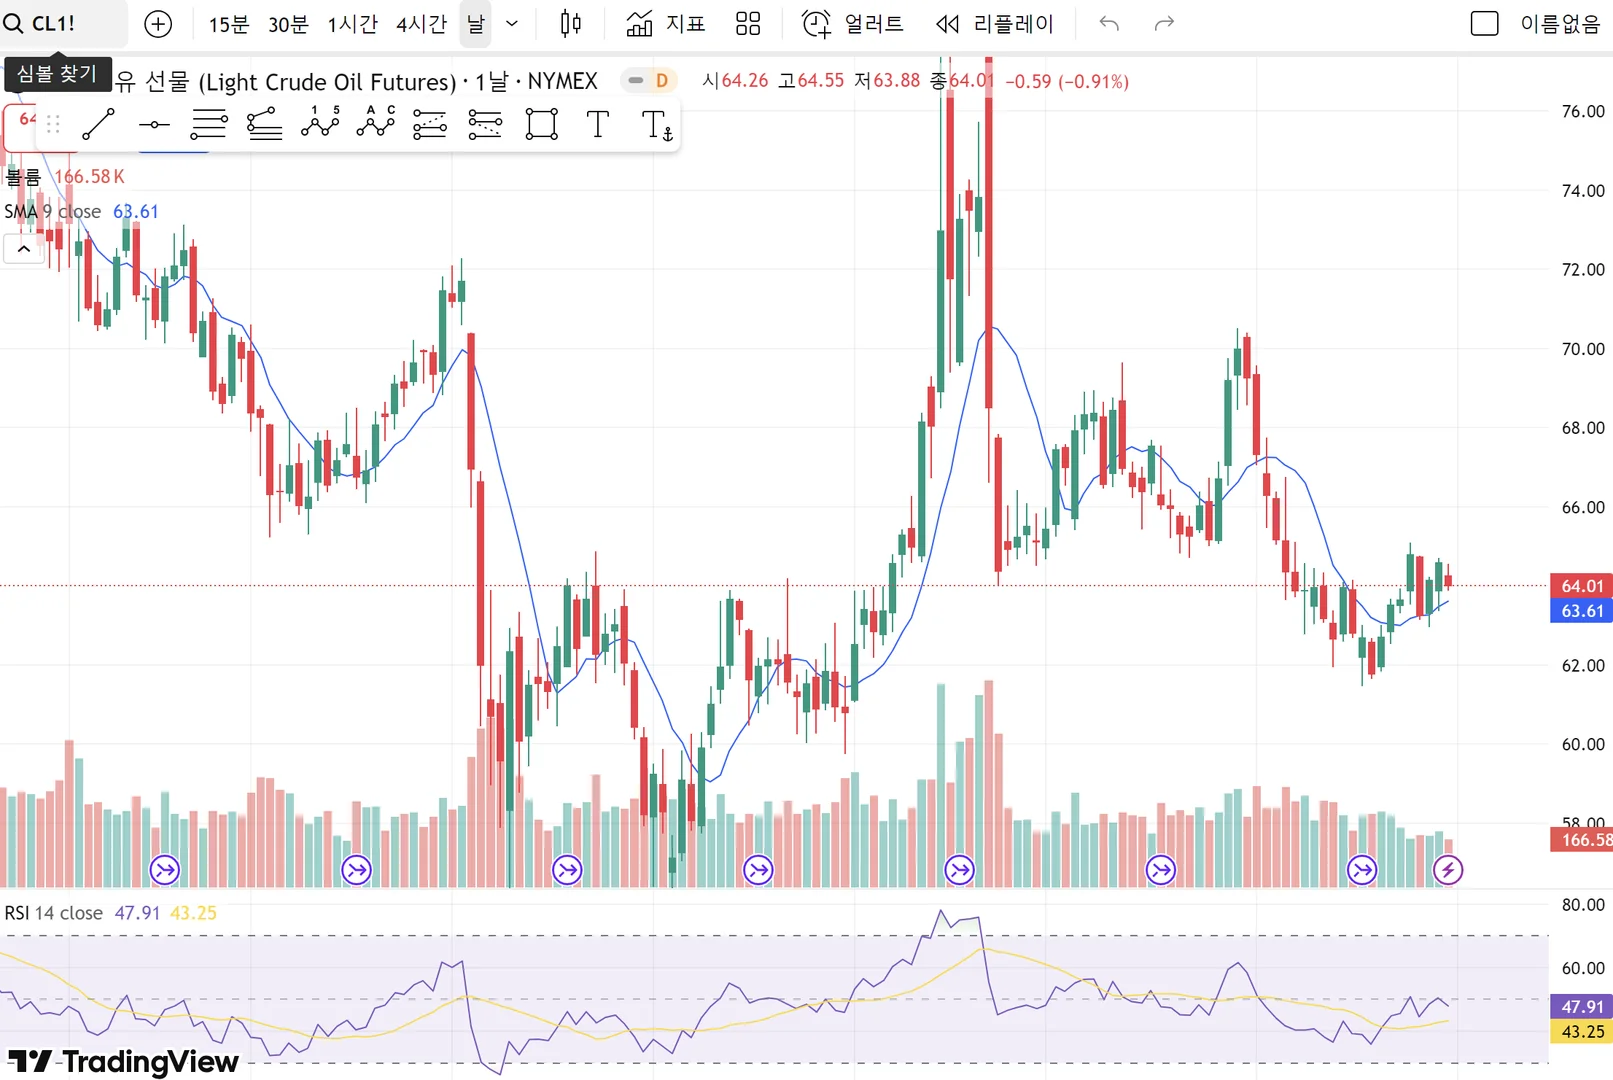Click the 64.01 current price label

(1581, 585)
